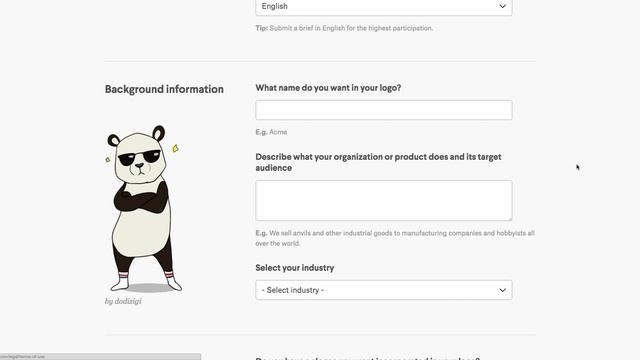This screenshot has height=360, width=640.
Task: Click the large yellow sparkle beside panda's ear
Action: pos(176,148)
